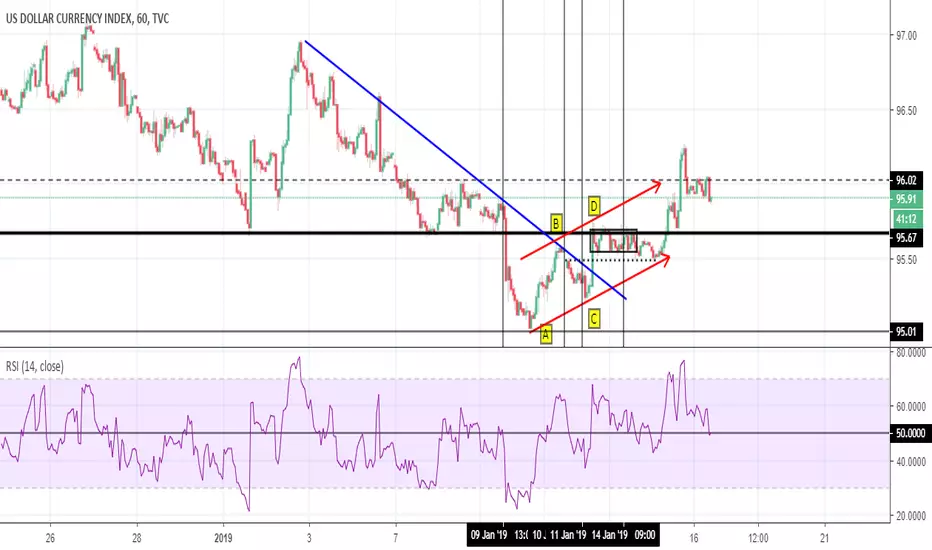The height and width of the screenshot is (550, 932).
Task: Click the 16 date on time axis
Action: [x=694, y=538]
